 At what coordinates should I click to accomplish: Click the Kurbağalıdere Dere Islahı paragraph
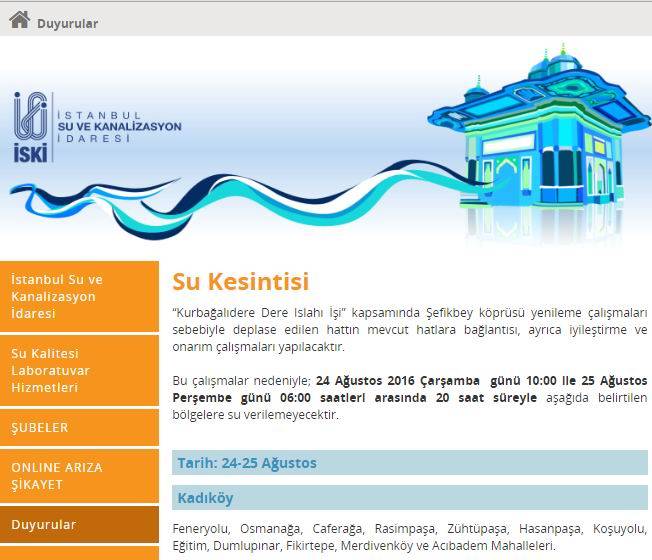[x=410, y=330]
